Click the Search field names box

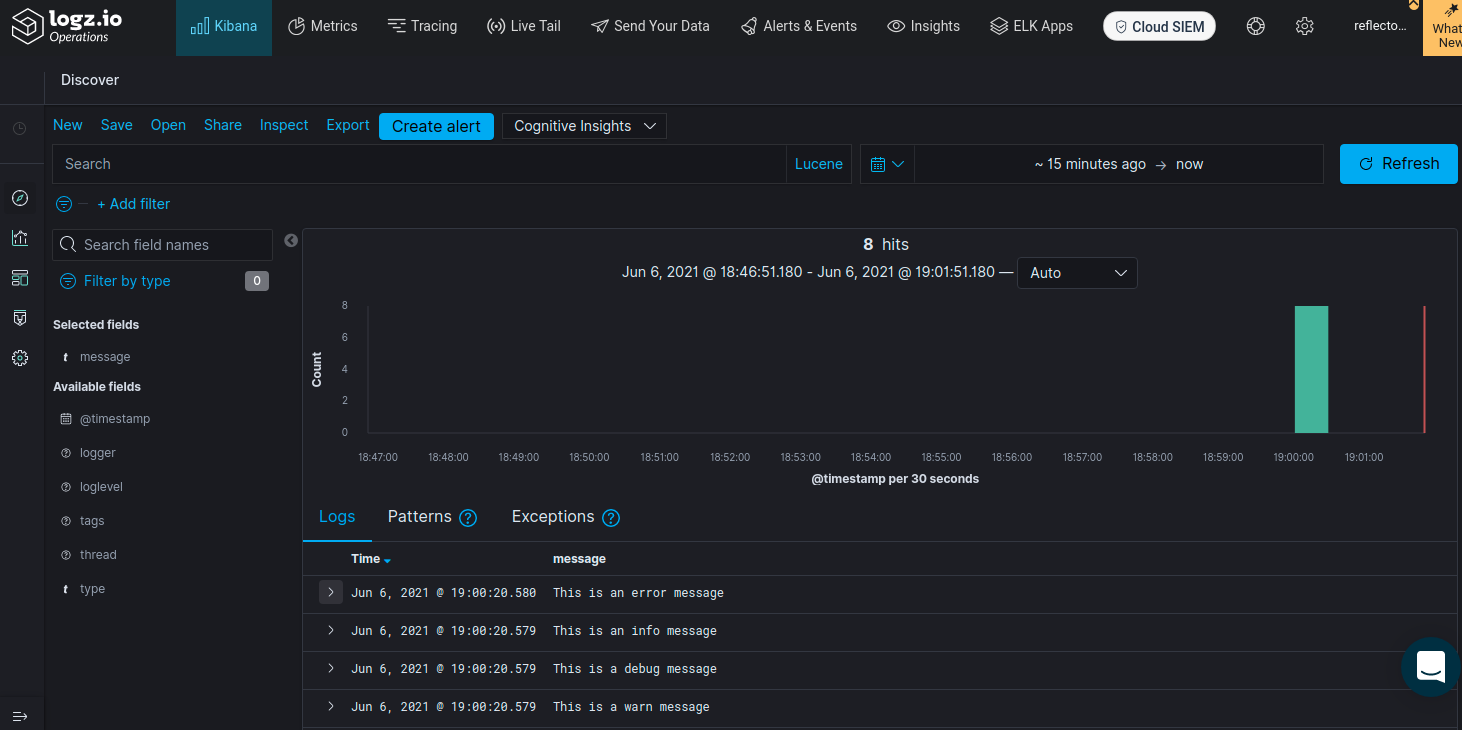click(162, 245)
